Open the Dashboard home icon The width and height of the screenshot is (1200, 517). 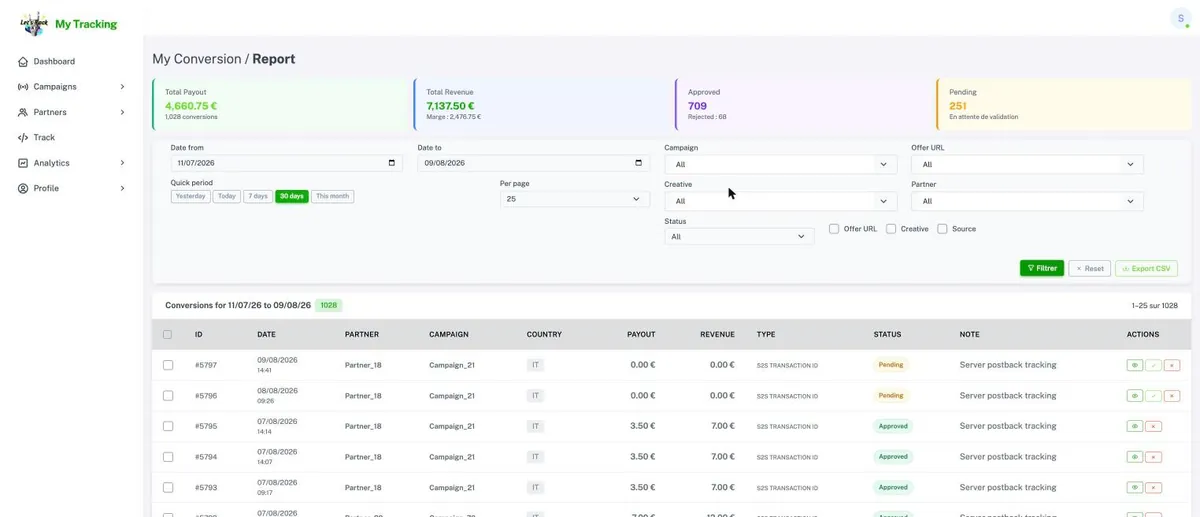[x=23, y=62]
